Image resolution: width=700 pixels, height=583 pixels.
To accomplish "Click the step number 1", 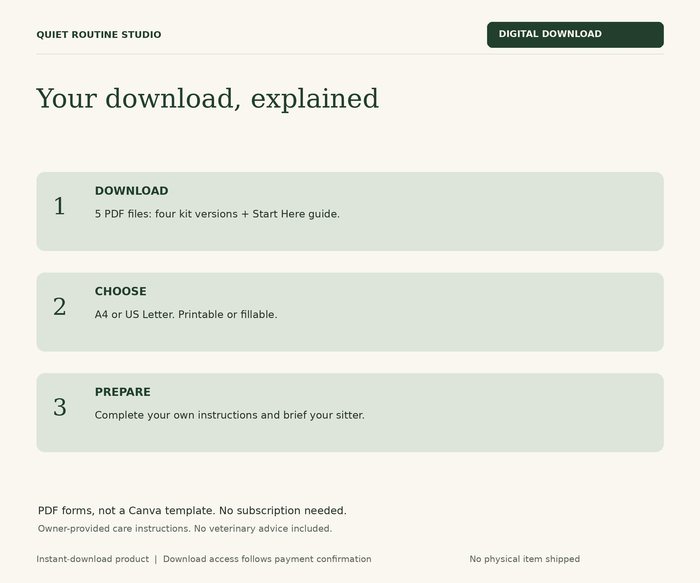I will coord(60,206).
